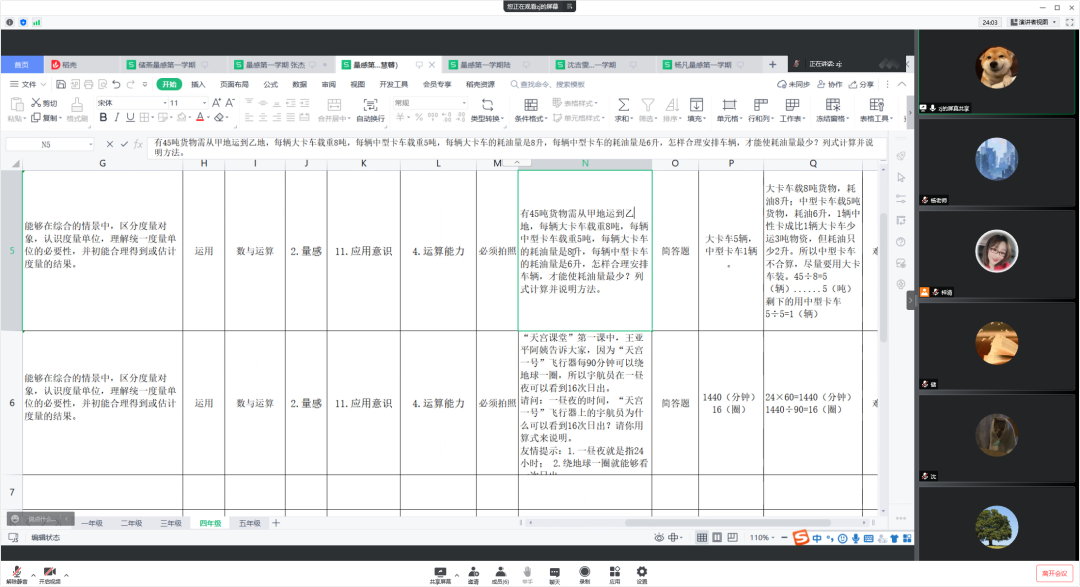Screen dimensions: 1080x587
Task: Unmute microphone (解除静音) in meeting bar
Action: (17, 575)
